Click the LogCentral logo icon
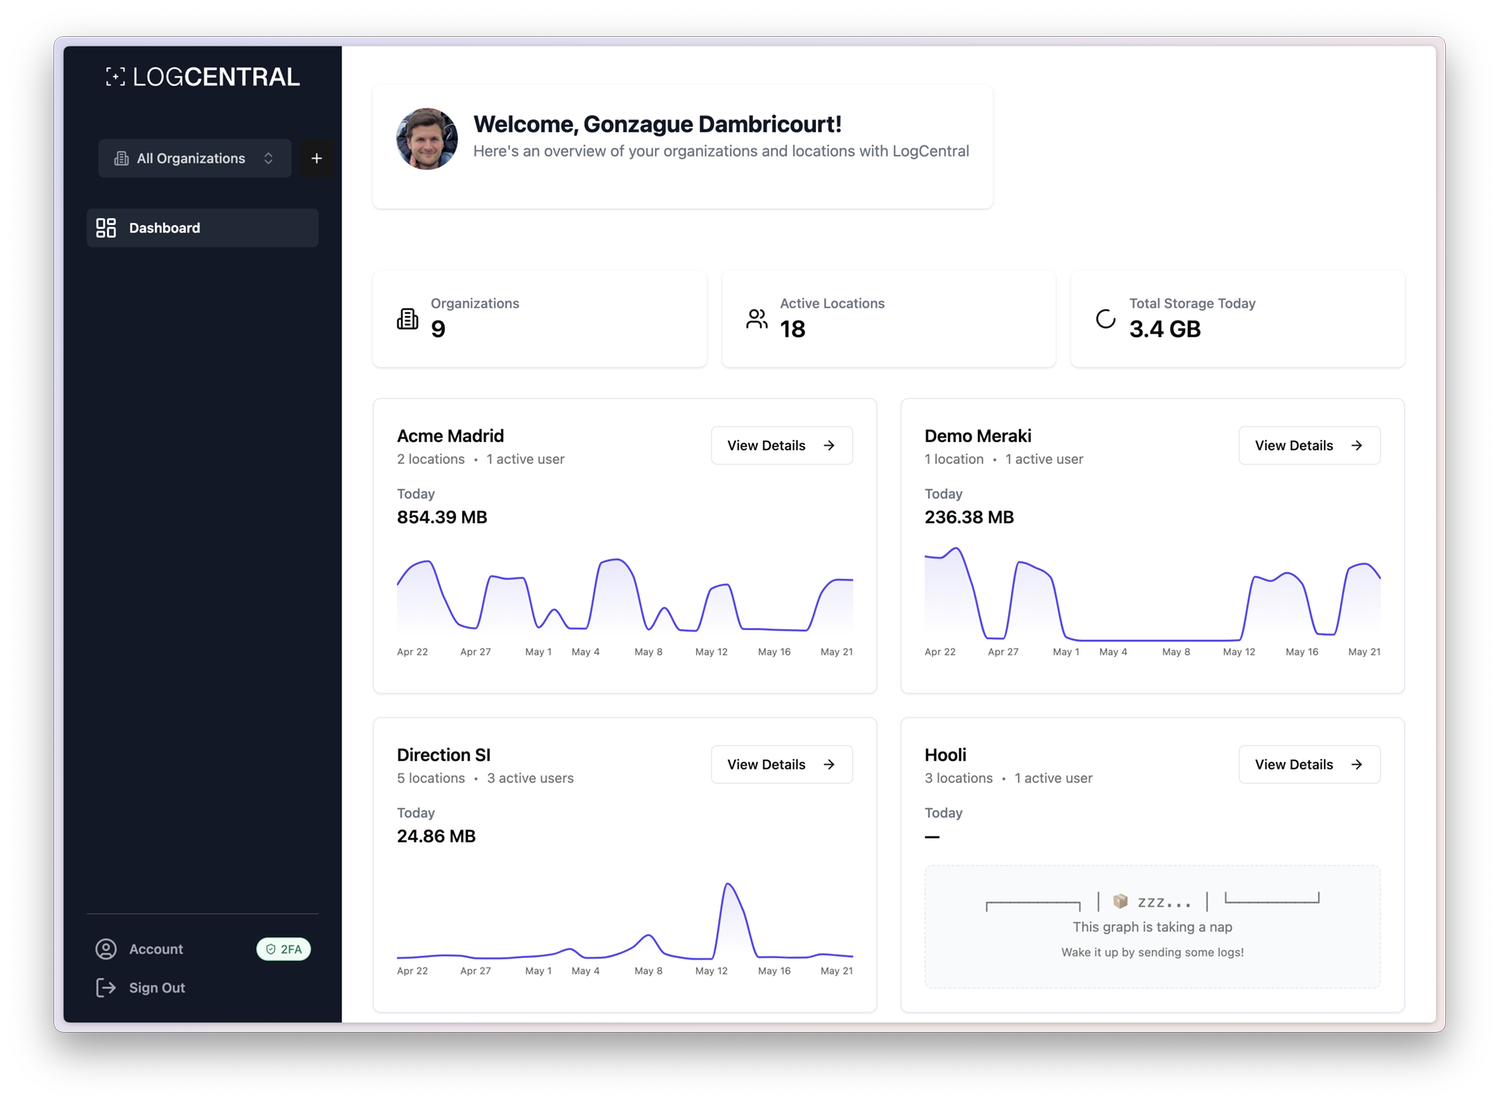Screen dimensions: 1500x1104 [115, 76]
